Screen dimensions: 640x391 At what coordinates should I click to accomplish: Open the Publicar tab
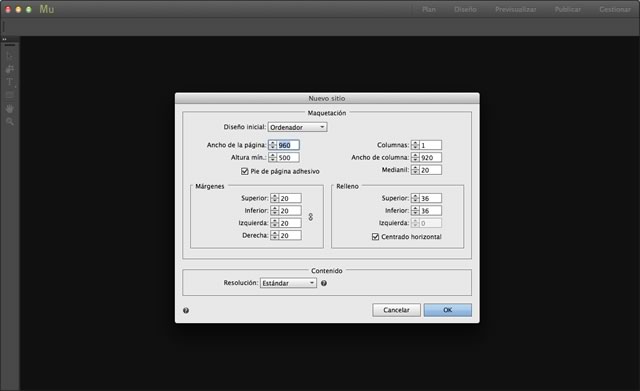coord(568,9)
